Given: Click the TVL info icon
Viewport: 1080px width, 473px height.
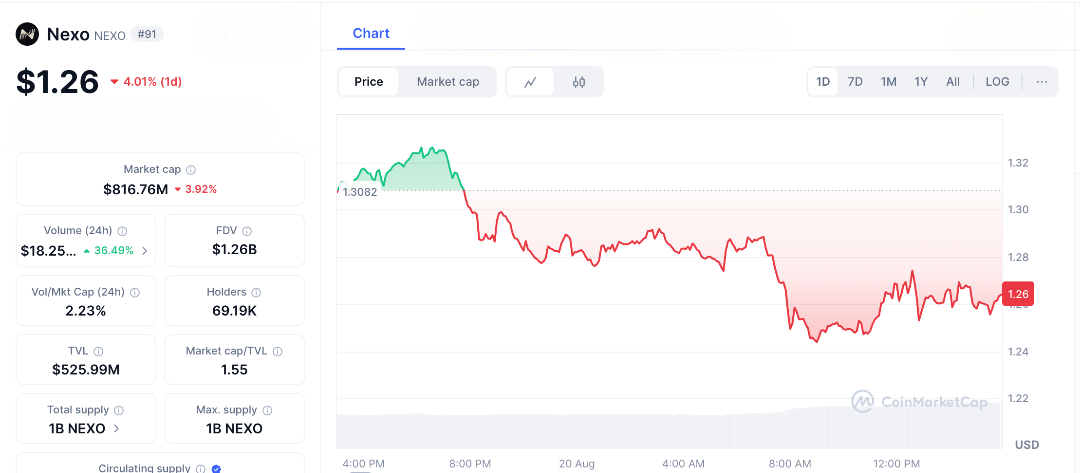Looking at the screenshot, I should coord(98,352).
